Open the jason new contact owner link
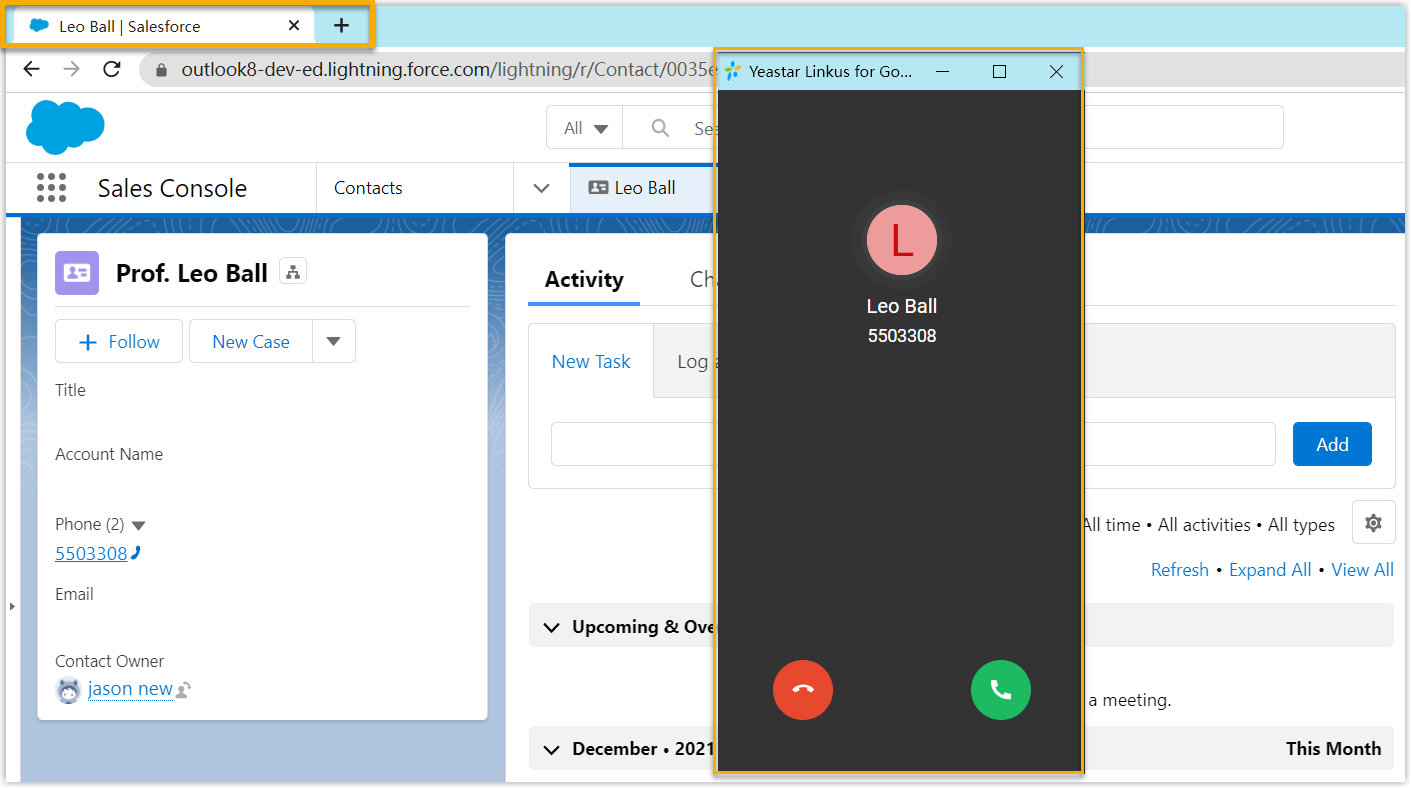Image resolution: width=1411 pixels, height=788 pixels. point(130,689)
